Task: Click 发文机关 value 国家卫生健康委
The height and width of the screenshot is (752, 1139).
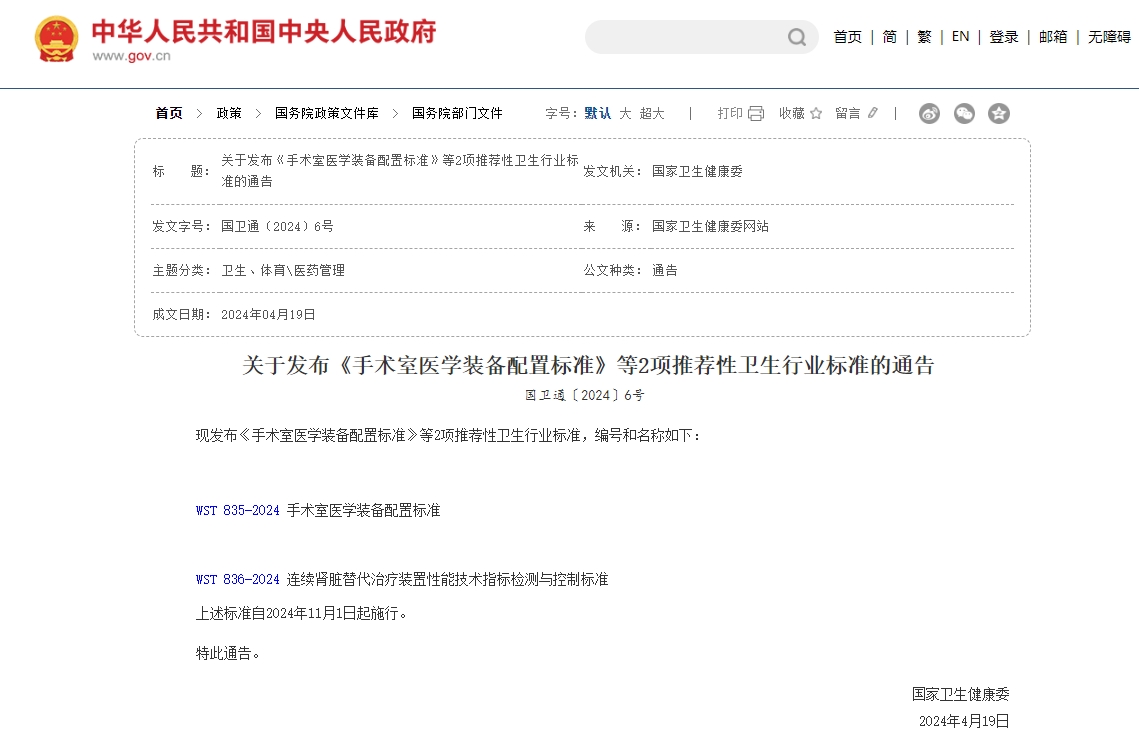Action: pos(697,171)
